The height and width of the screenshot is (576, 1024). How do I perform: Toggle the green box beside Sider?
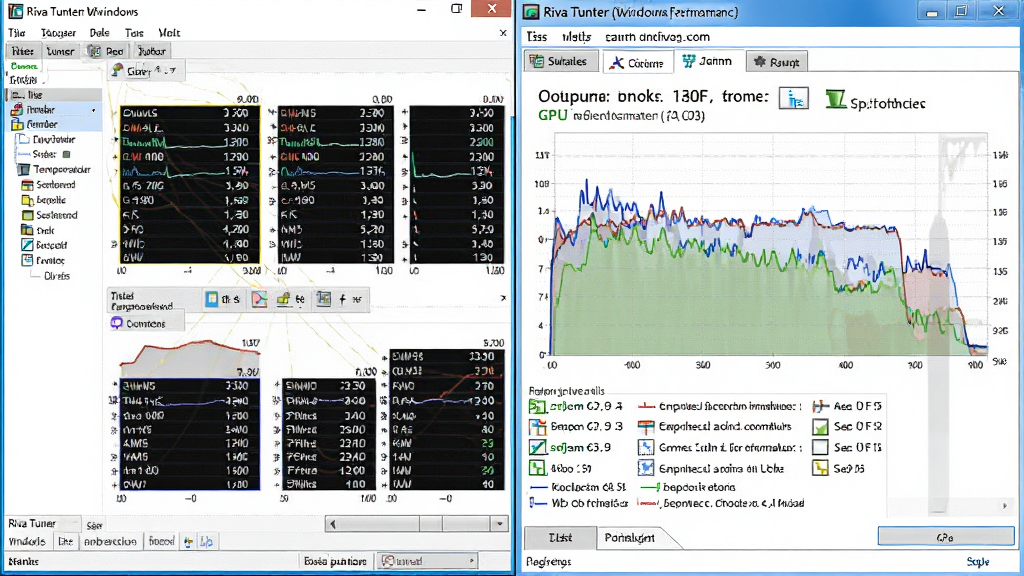[66, 155]
